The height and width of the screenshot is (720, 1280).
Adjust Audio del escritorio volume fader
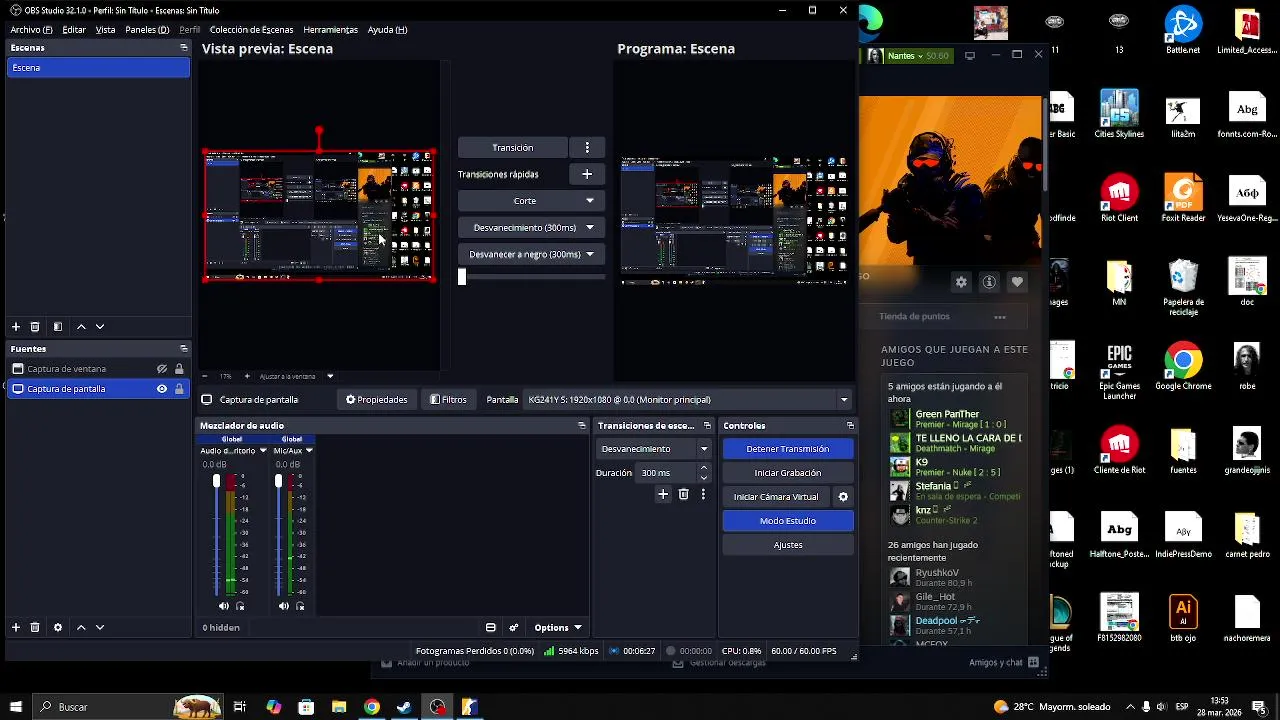coord(216,482)
